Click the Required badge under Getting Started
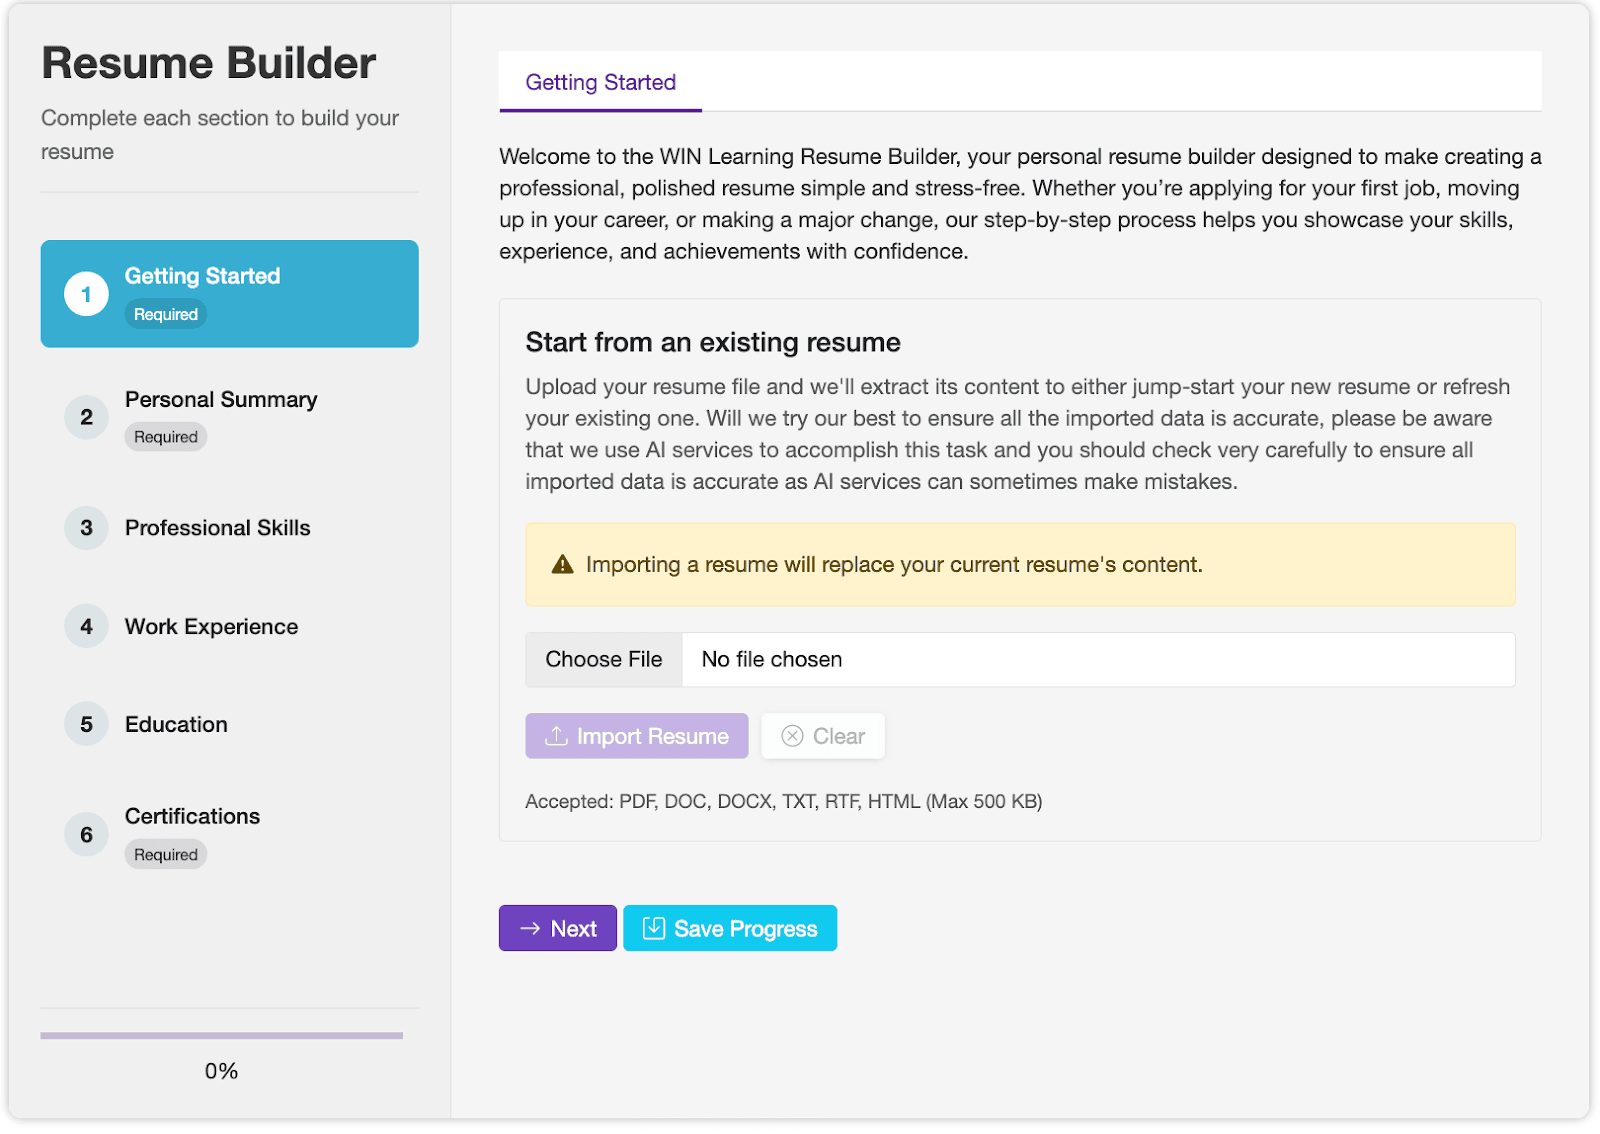Screen dimensions: 1600x1134 [165, 313]
